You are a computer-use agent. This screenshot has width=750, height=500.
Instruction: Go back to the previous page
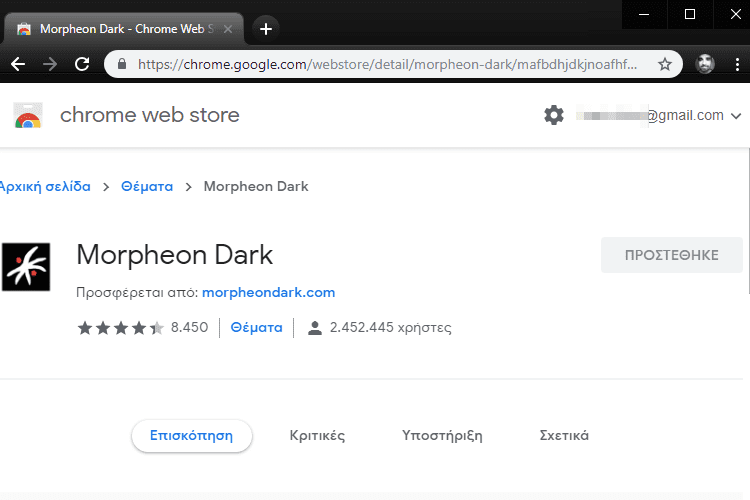pos(18,64)
